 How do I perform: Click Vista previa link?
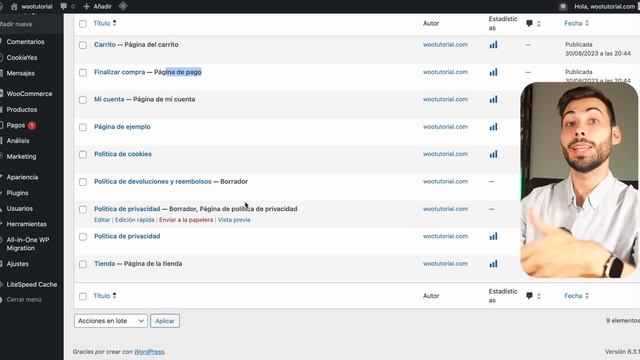click(x=234, y=220)
